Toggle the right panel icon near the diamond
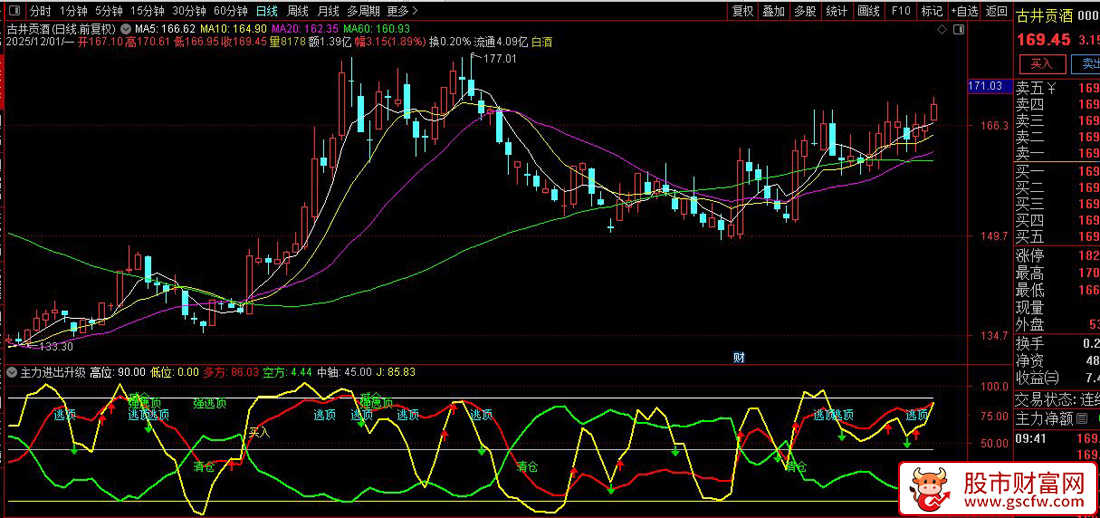1100x518 pixels. pos(959,30)
